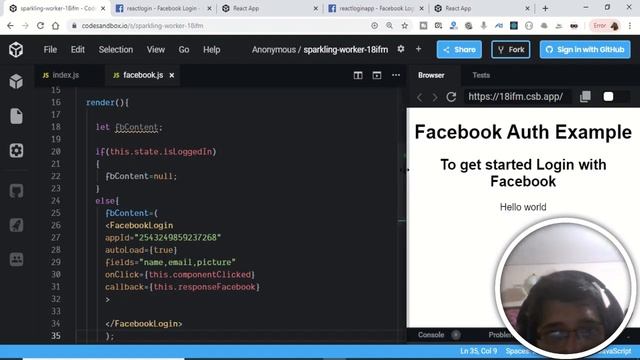This screenshot has height=360, width=640.
Task: Switch to the second React App Chrome tab
Action: [481, 8]
